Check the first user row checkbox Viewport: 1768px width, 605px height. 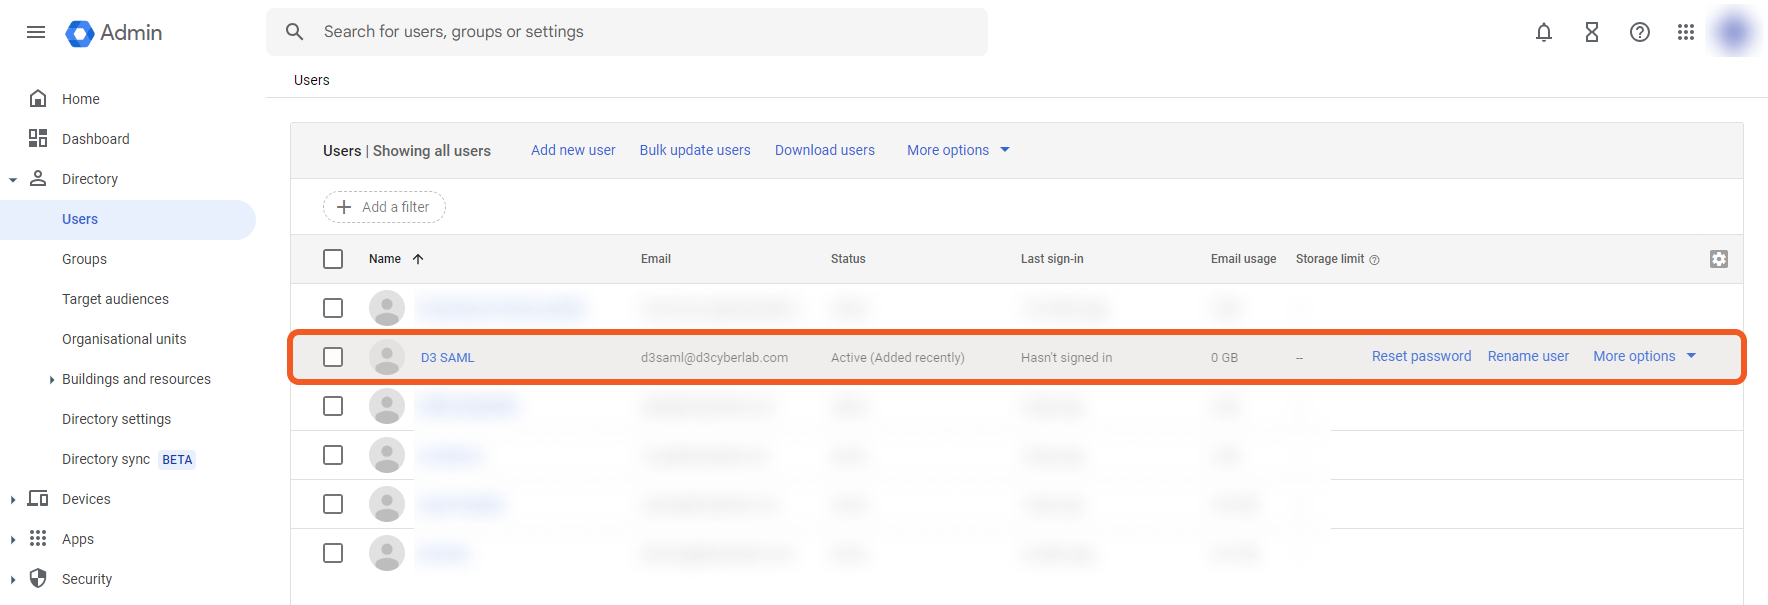pyautogui.click(x=333, y=308)
